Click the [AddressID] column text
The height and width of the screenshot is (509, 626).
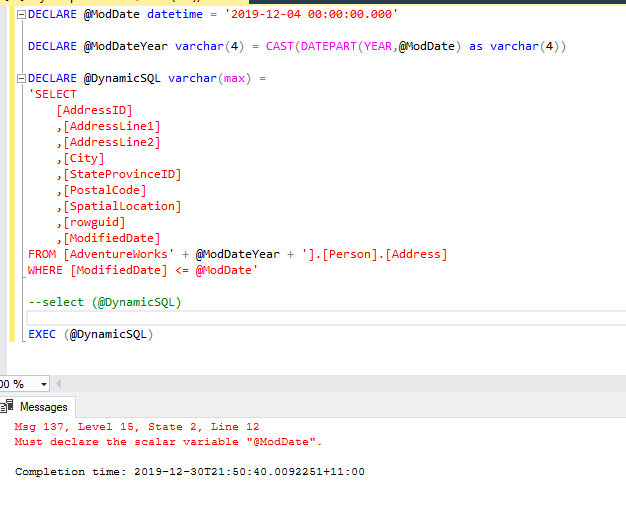94,110
